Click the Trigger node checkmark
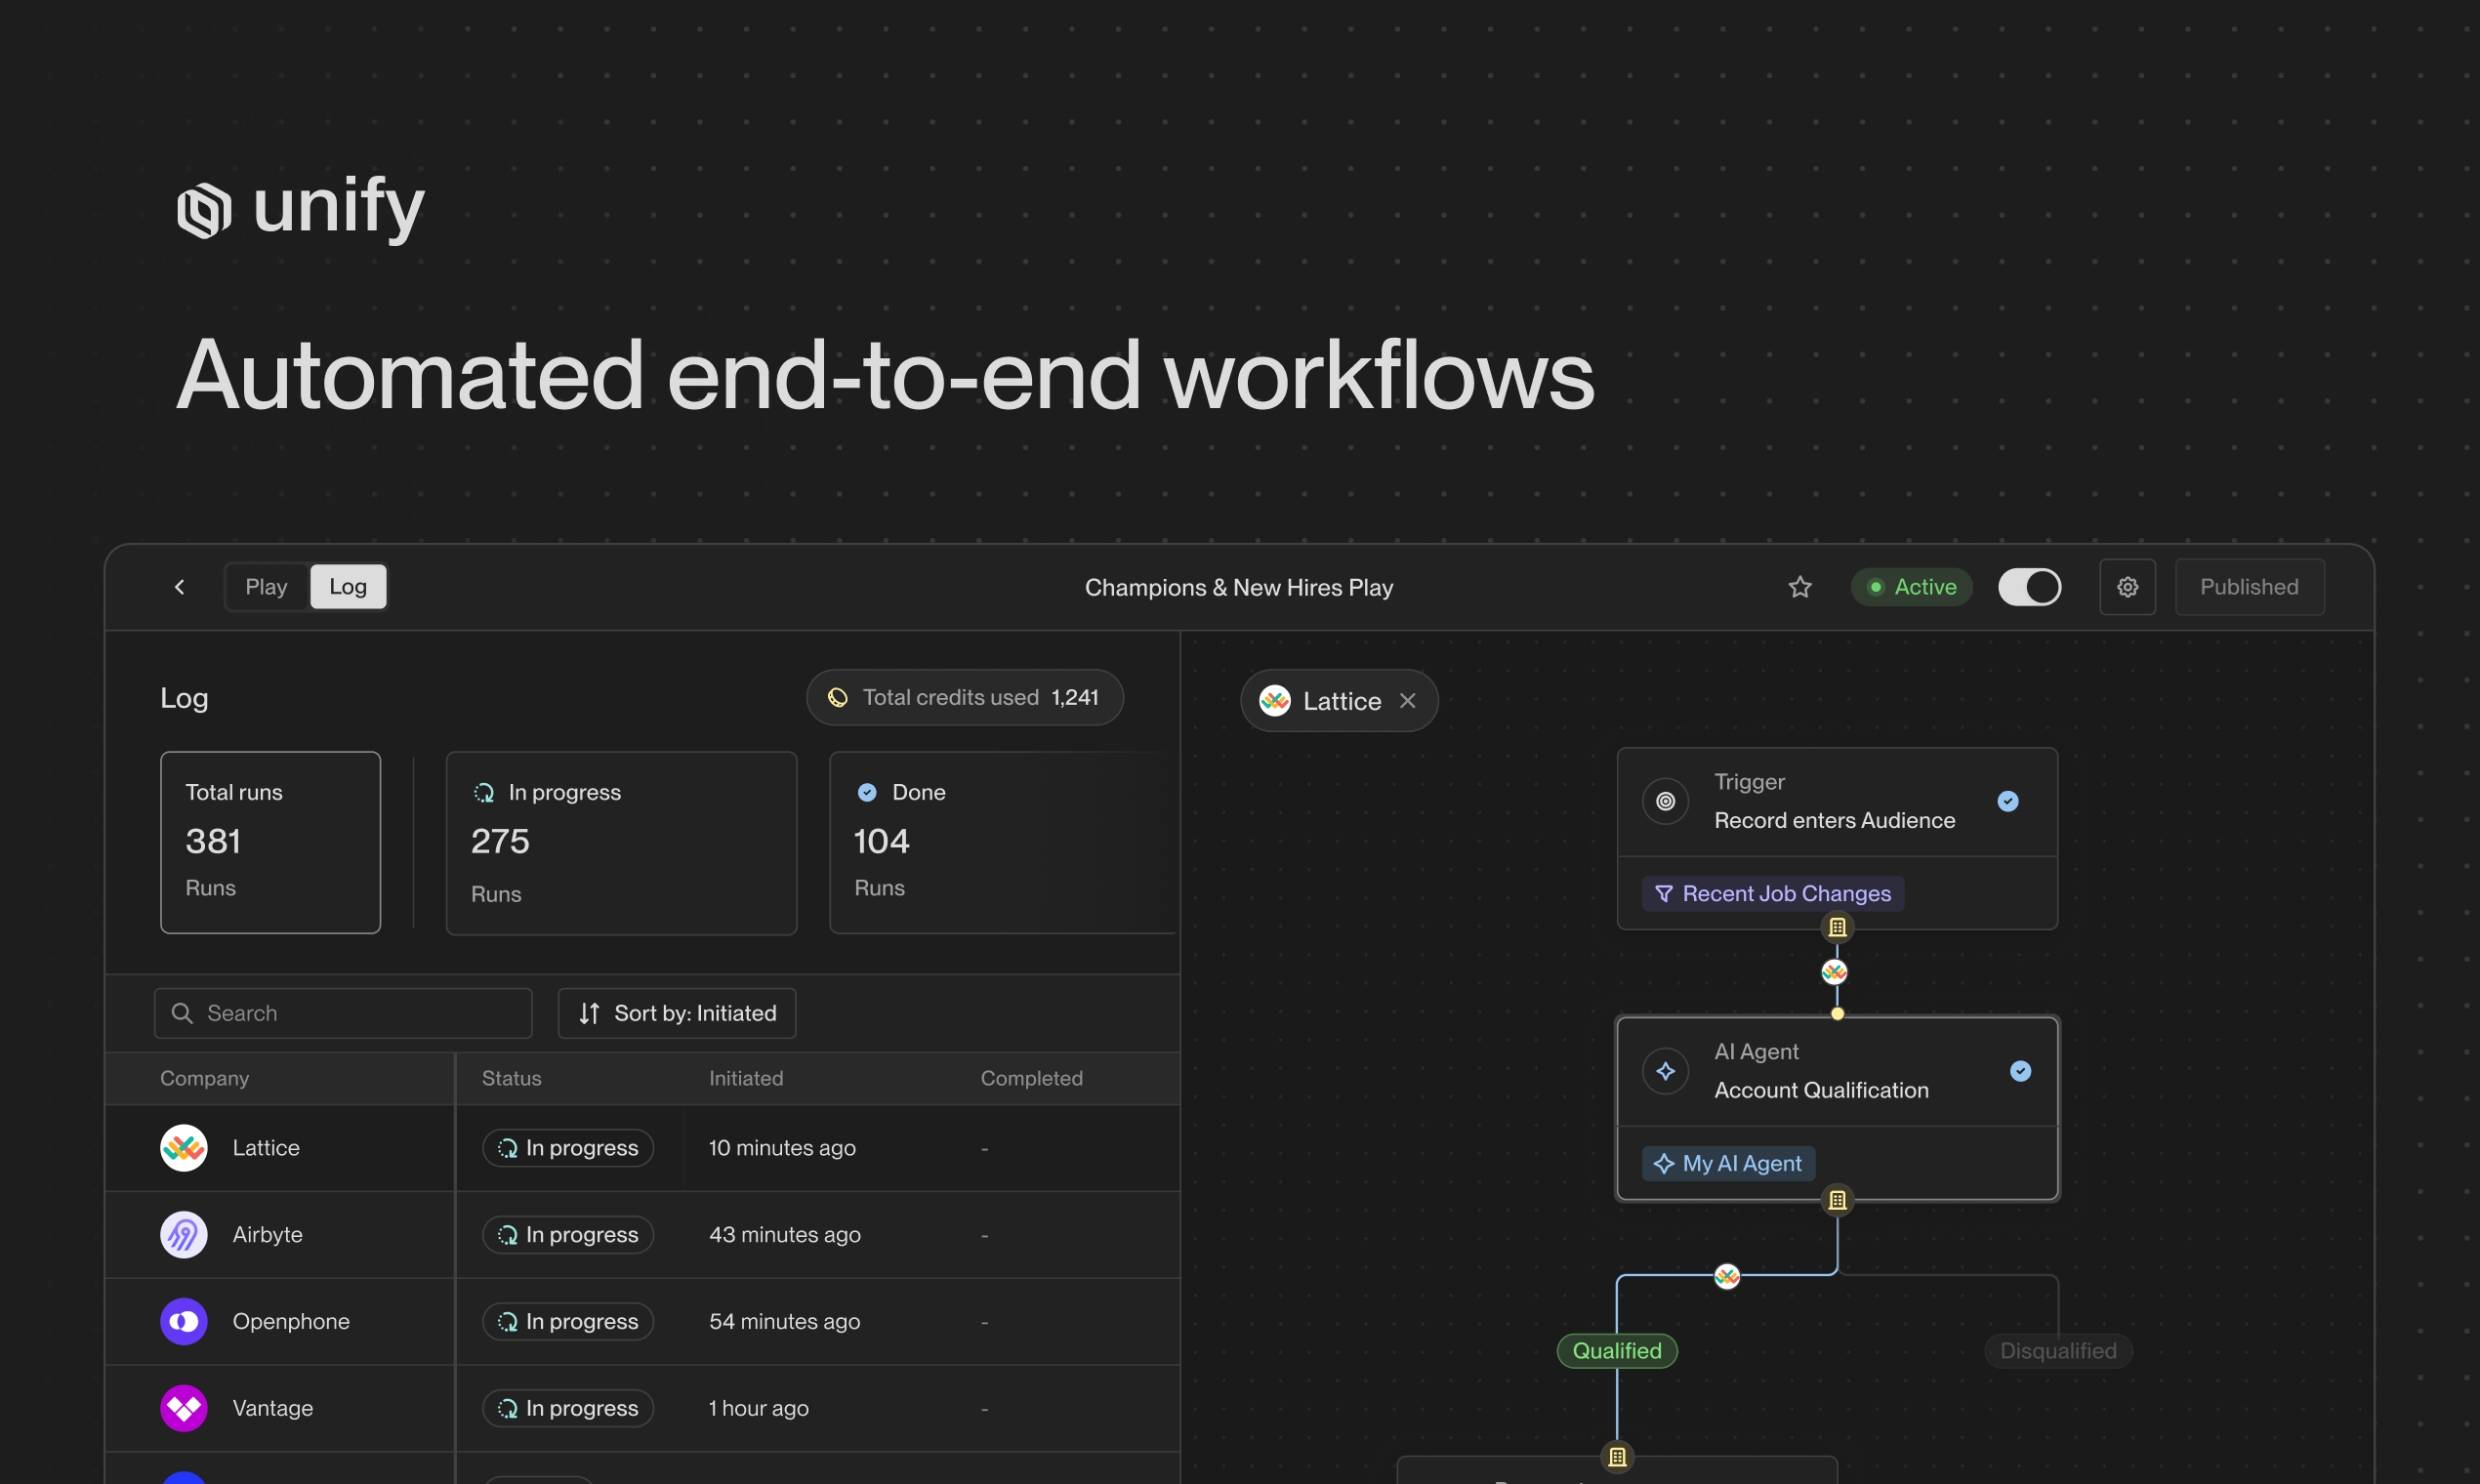 (x=2007, y=801)
